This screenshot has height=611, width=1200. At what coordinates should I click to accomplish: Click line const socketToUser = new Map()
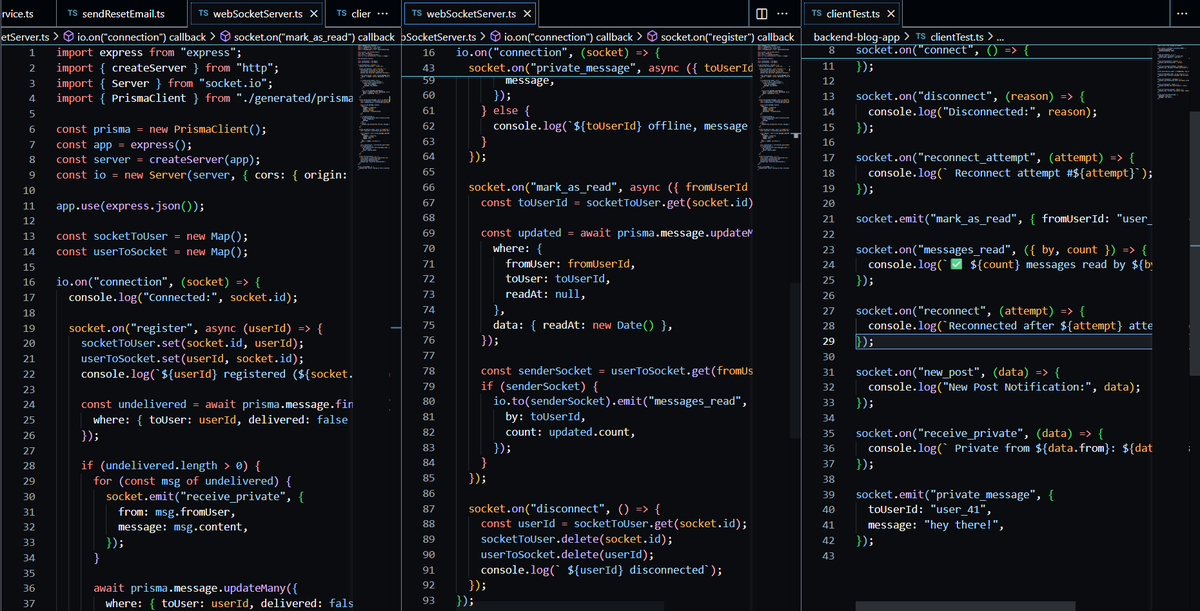coord(153,236)
